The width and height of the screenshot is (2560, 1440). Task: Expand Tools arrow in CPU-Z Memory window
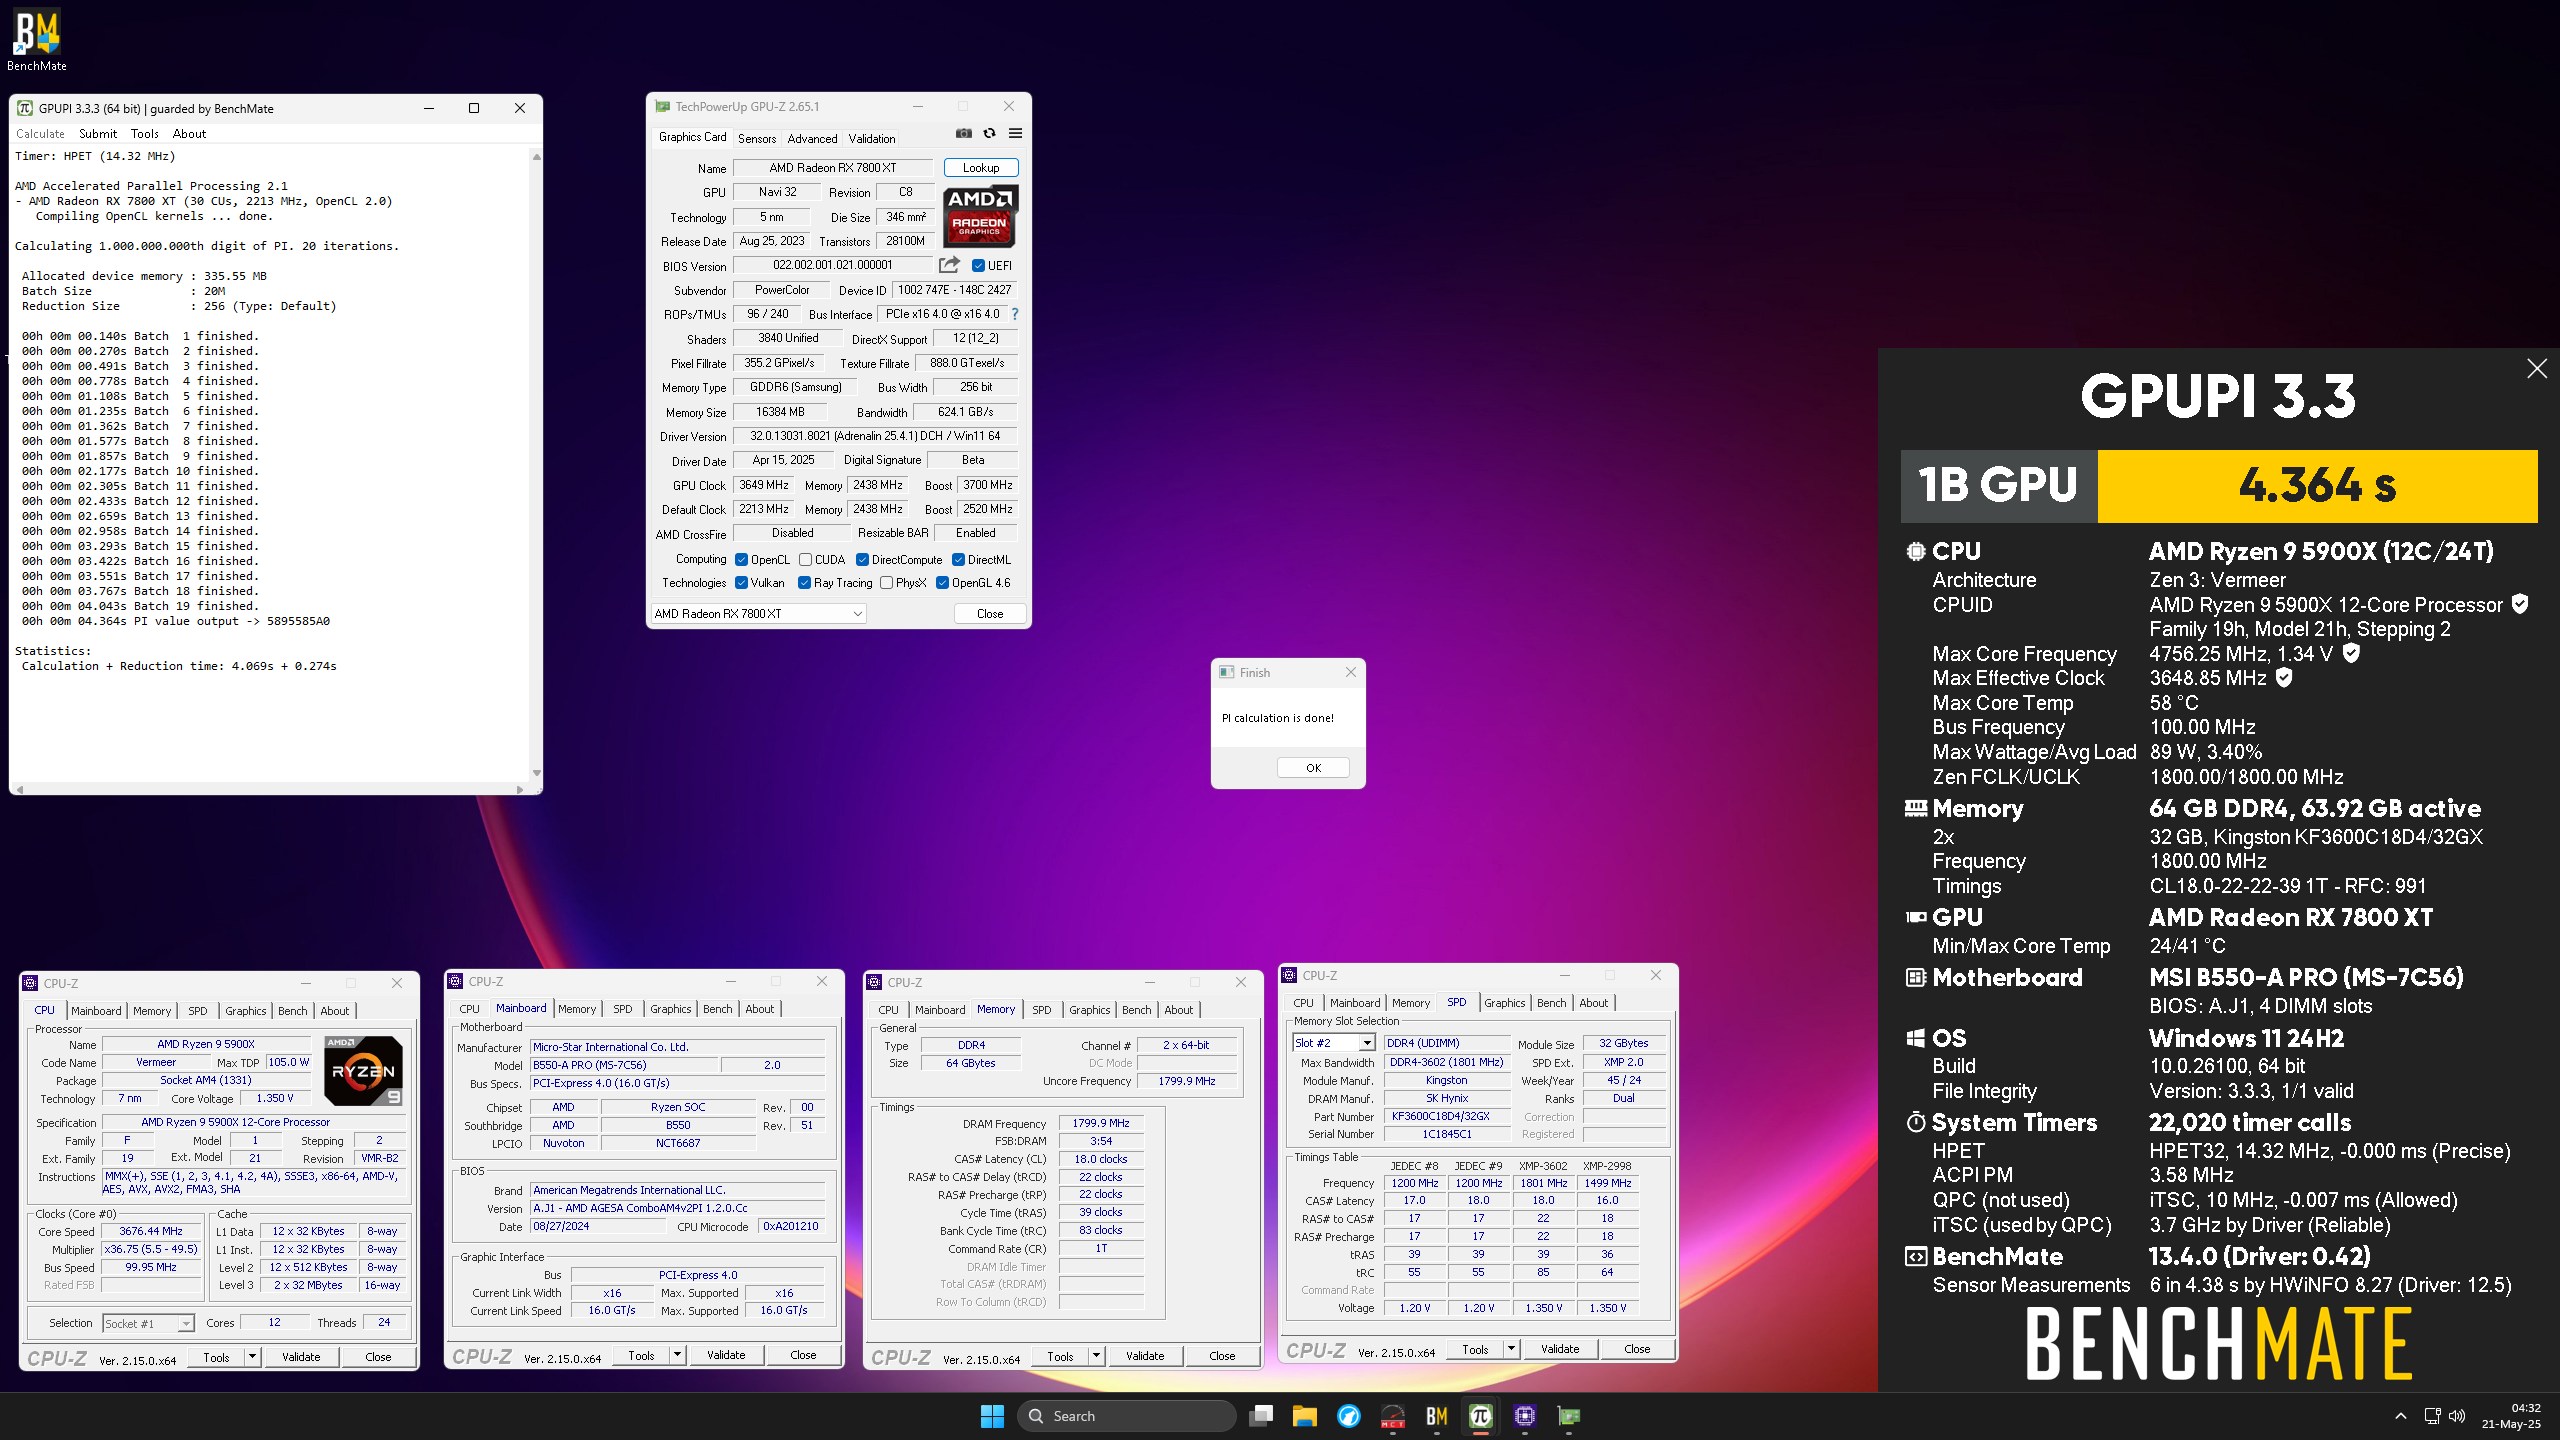pos(1096,1356)
